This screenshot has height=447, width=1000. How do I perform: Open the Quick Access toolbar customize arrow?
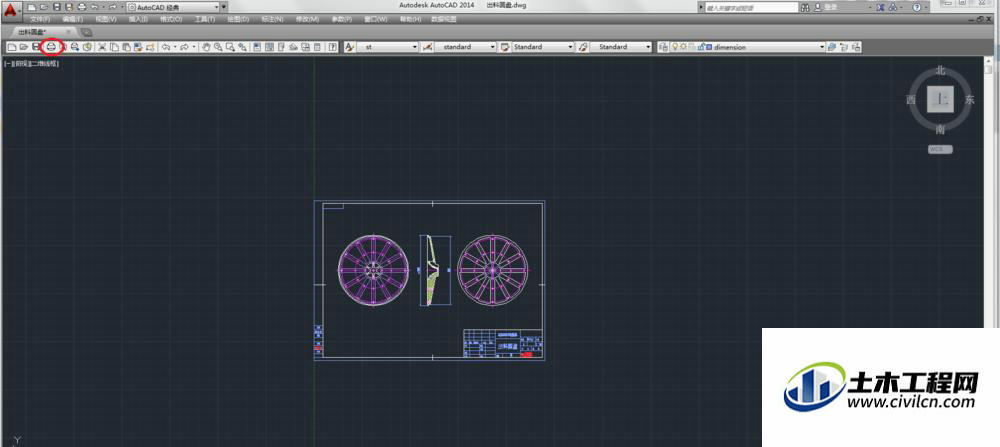(x=224, y=7)
